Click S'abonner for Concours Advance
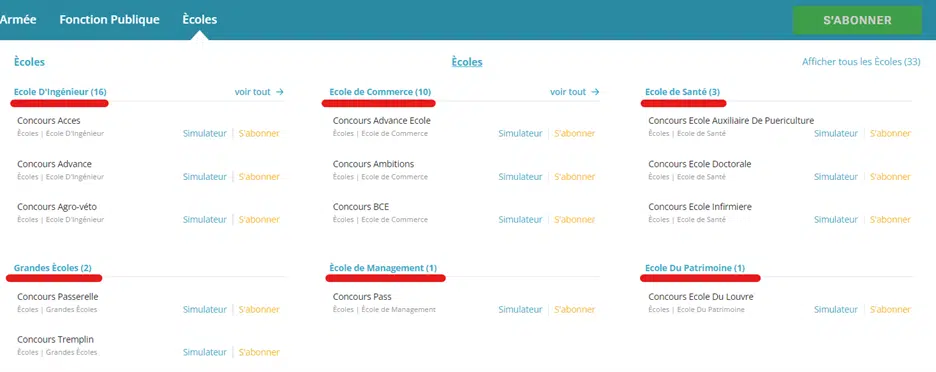This screenshot has width=936, height=372. coord(259,177)
